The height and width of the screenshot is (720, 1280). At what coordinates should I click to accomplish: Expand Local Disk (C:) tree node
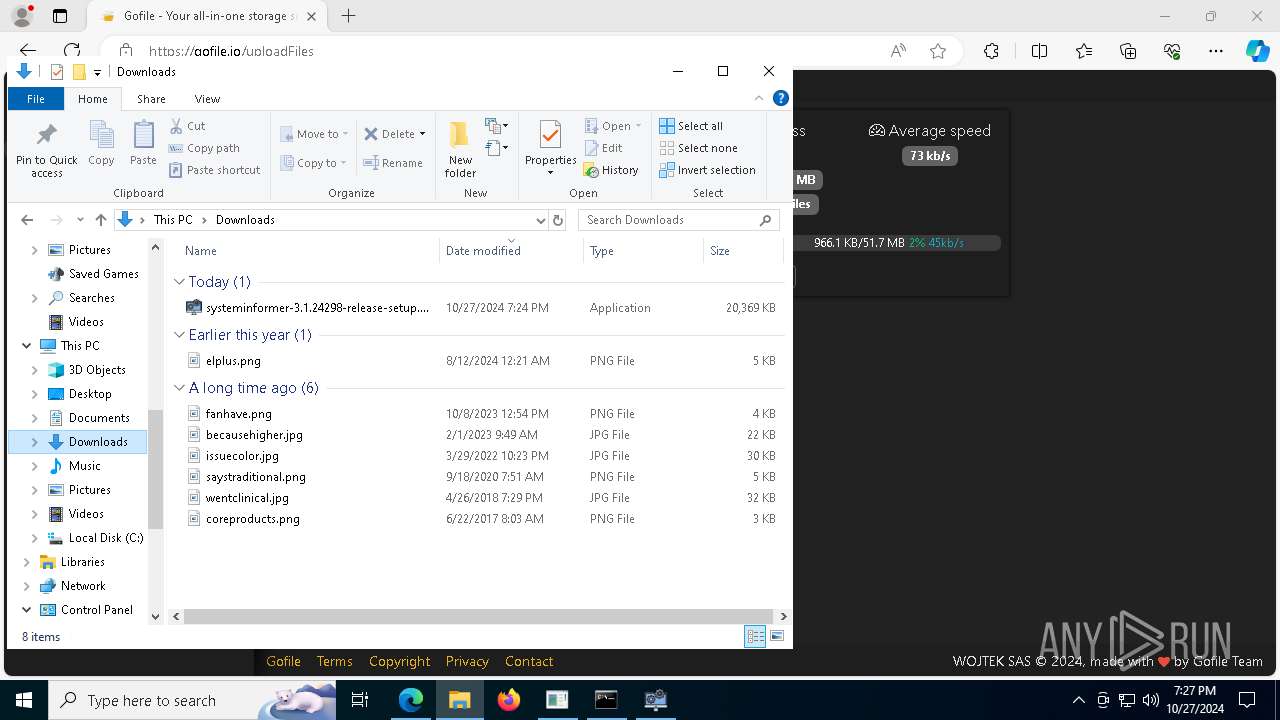pos(35,538)
